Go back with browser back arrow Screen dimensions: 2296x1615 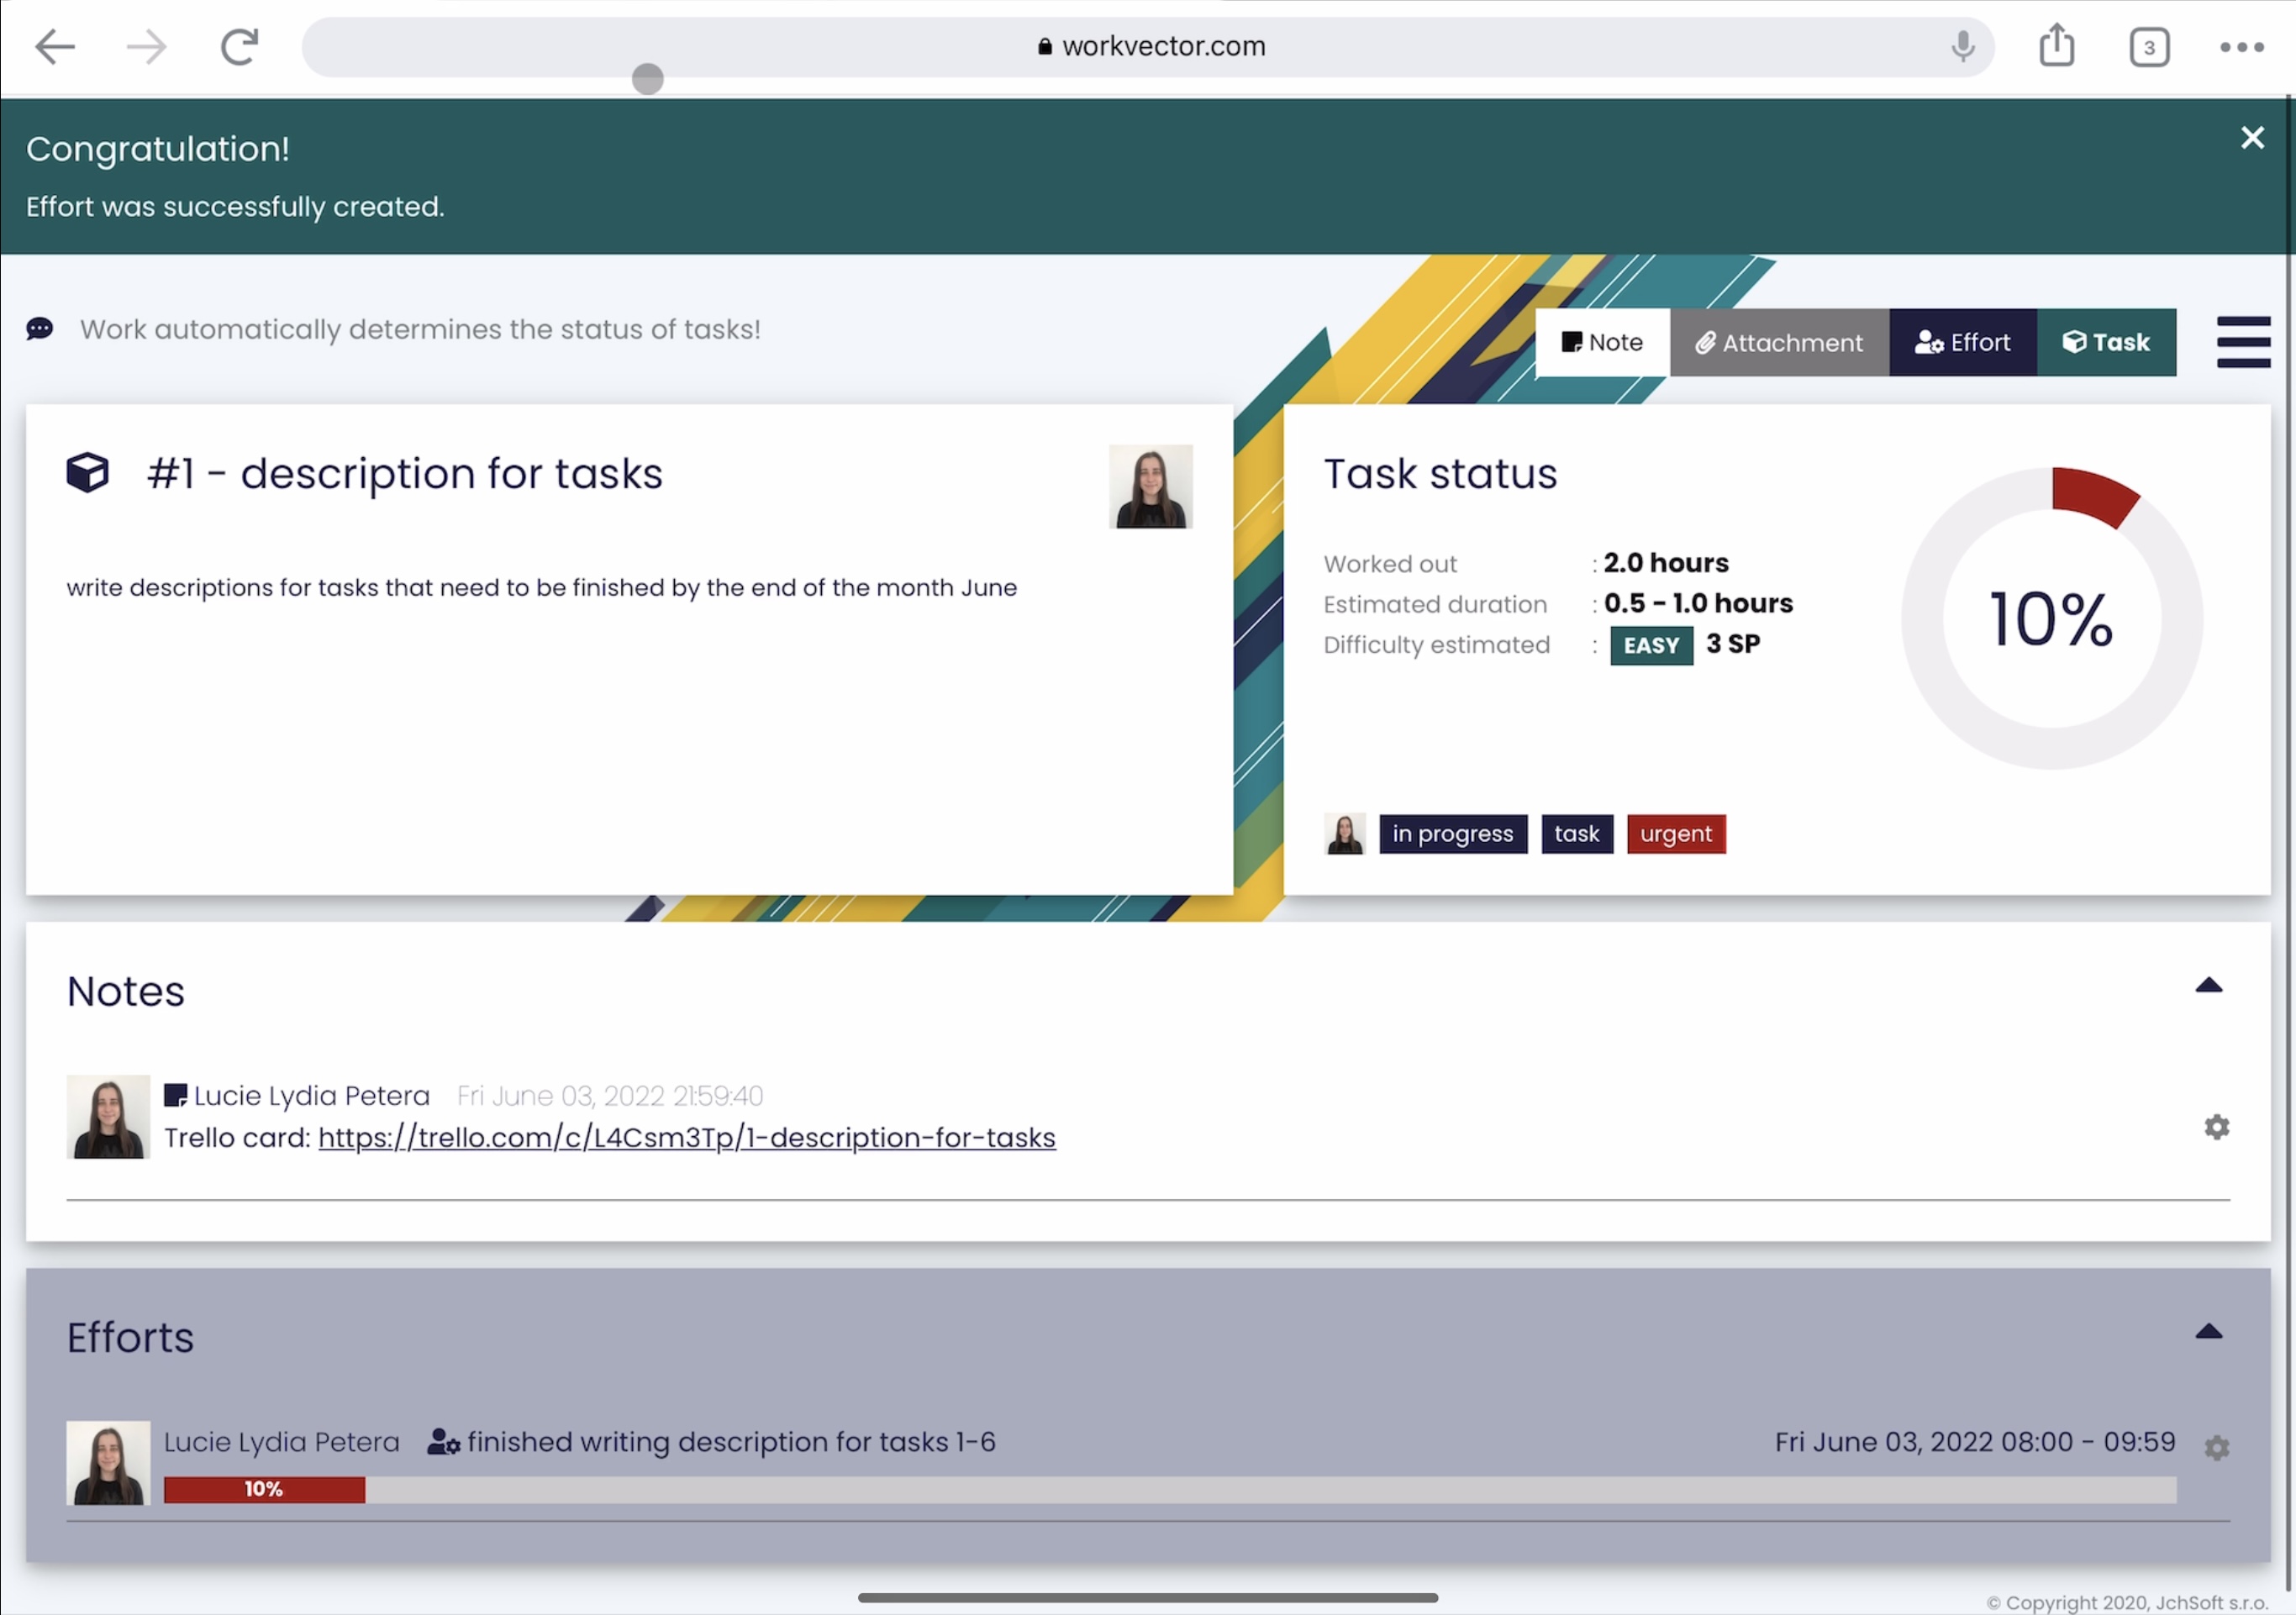(54, 46)
